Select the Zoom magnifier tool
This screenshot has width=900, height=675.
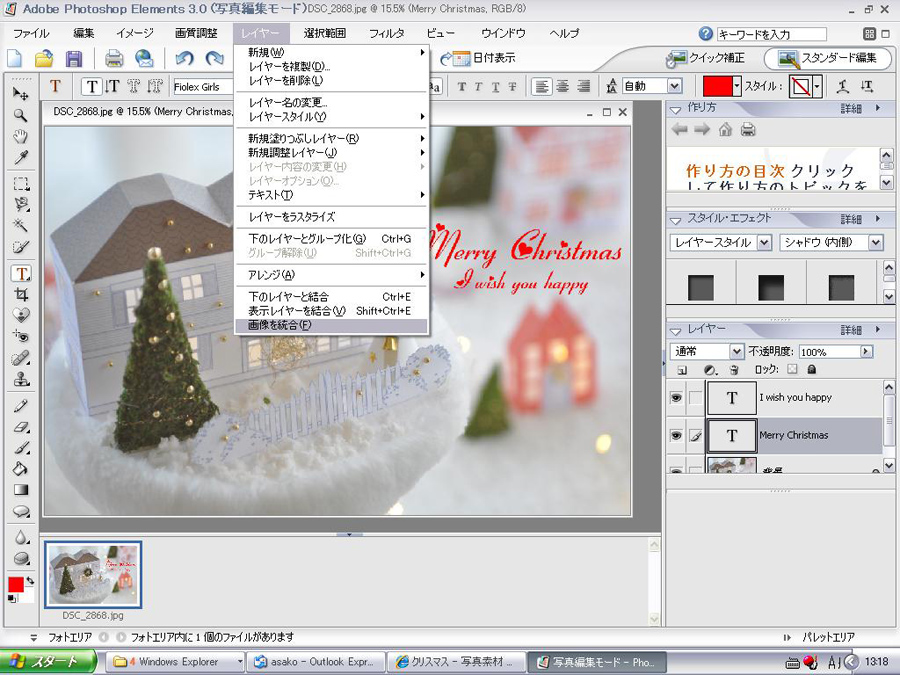(x=20, y=115)
